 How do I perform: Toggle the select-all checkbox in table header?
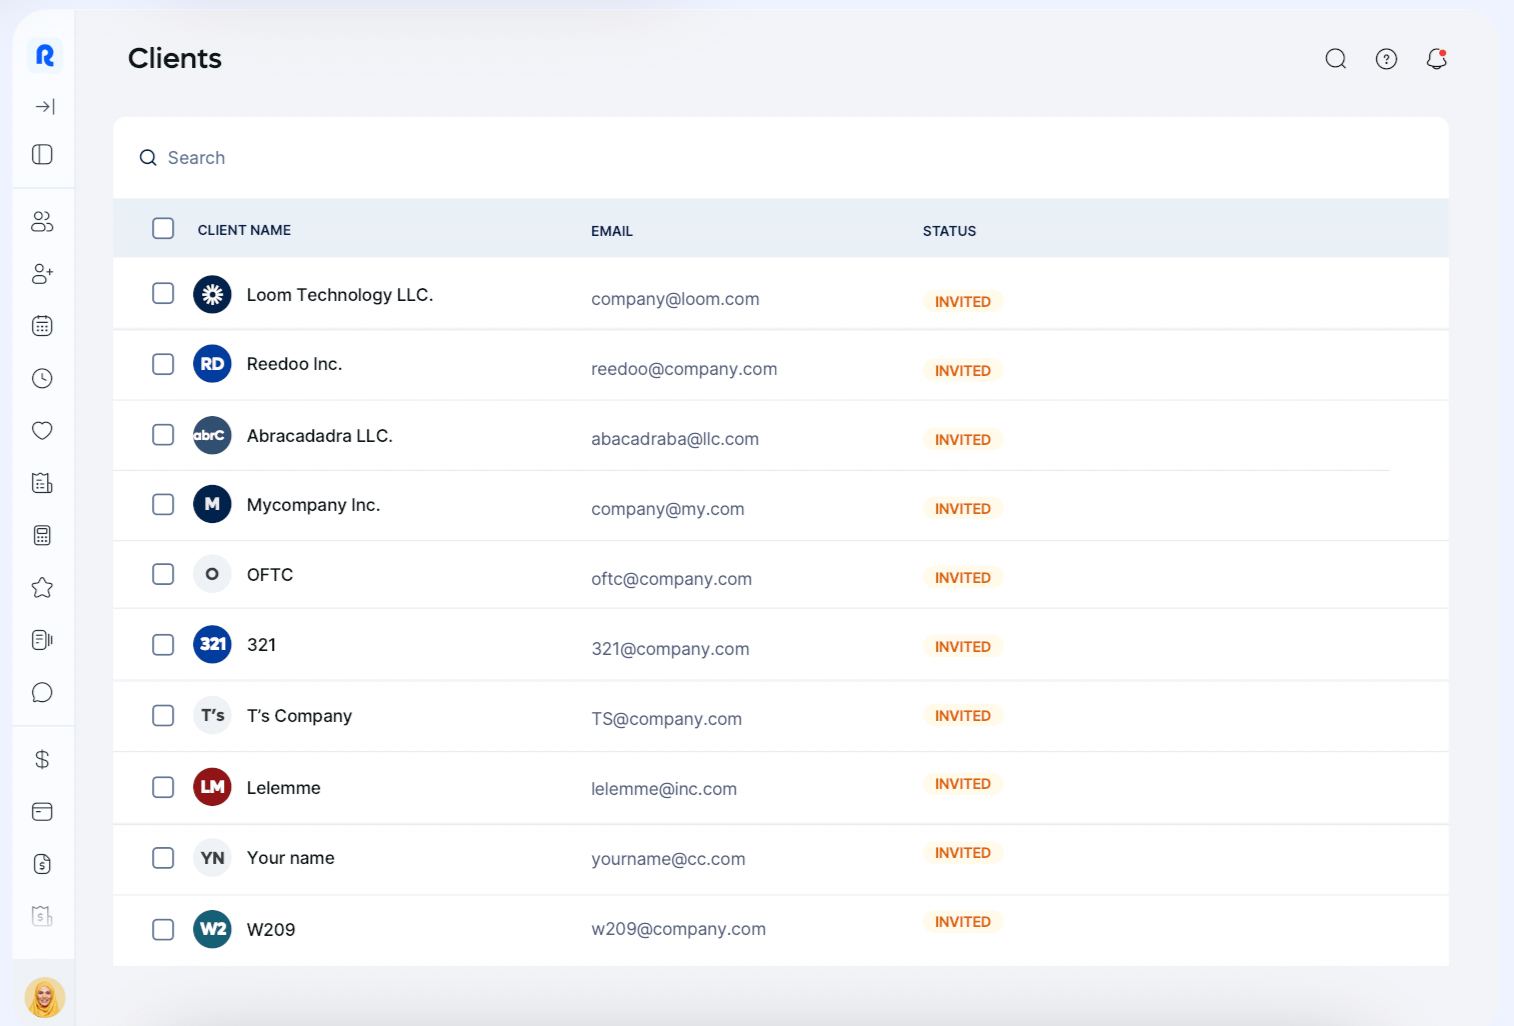click(163, 229)
